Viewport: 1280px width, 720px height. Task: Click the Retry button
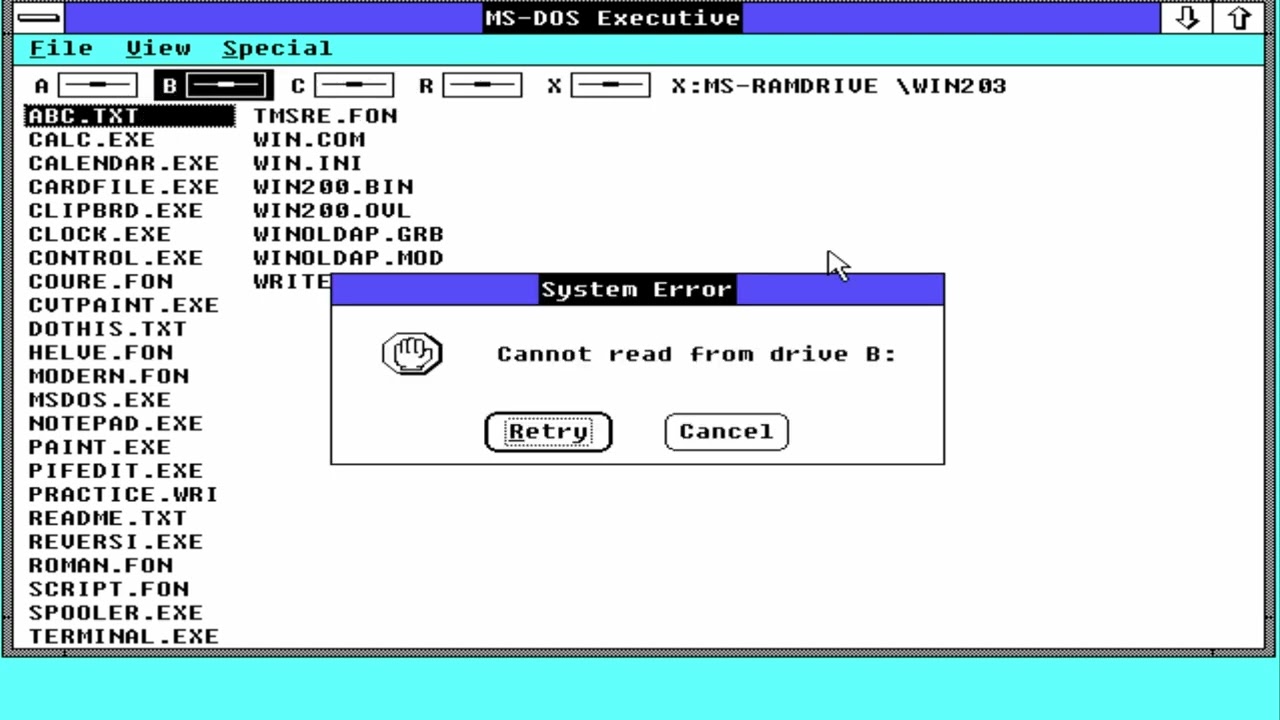pos(548,432)
